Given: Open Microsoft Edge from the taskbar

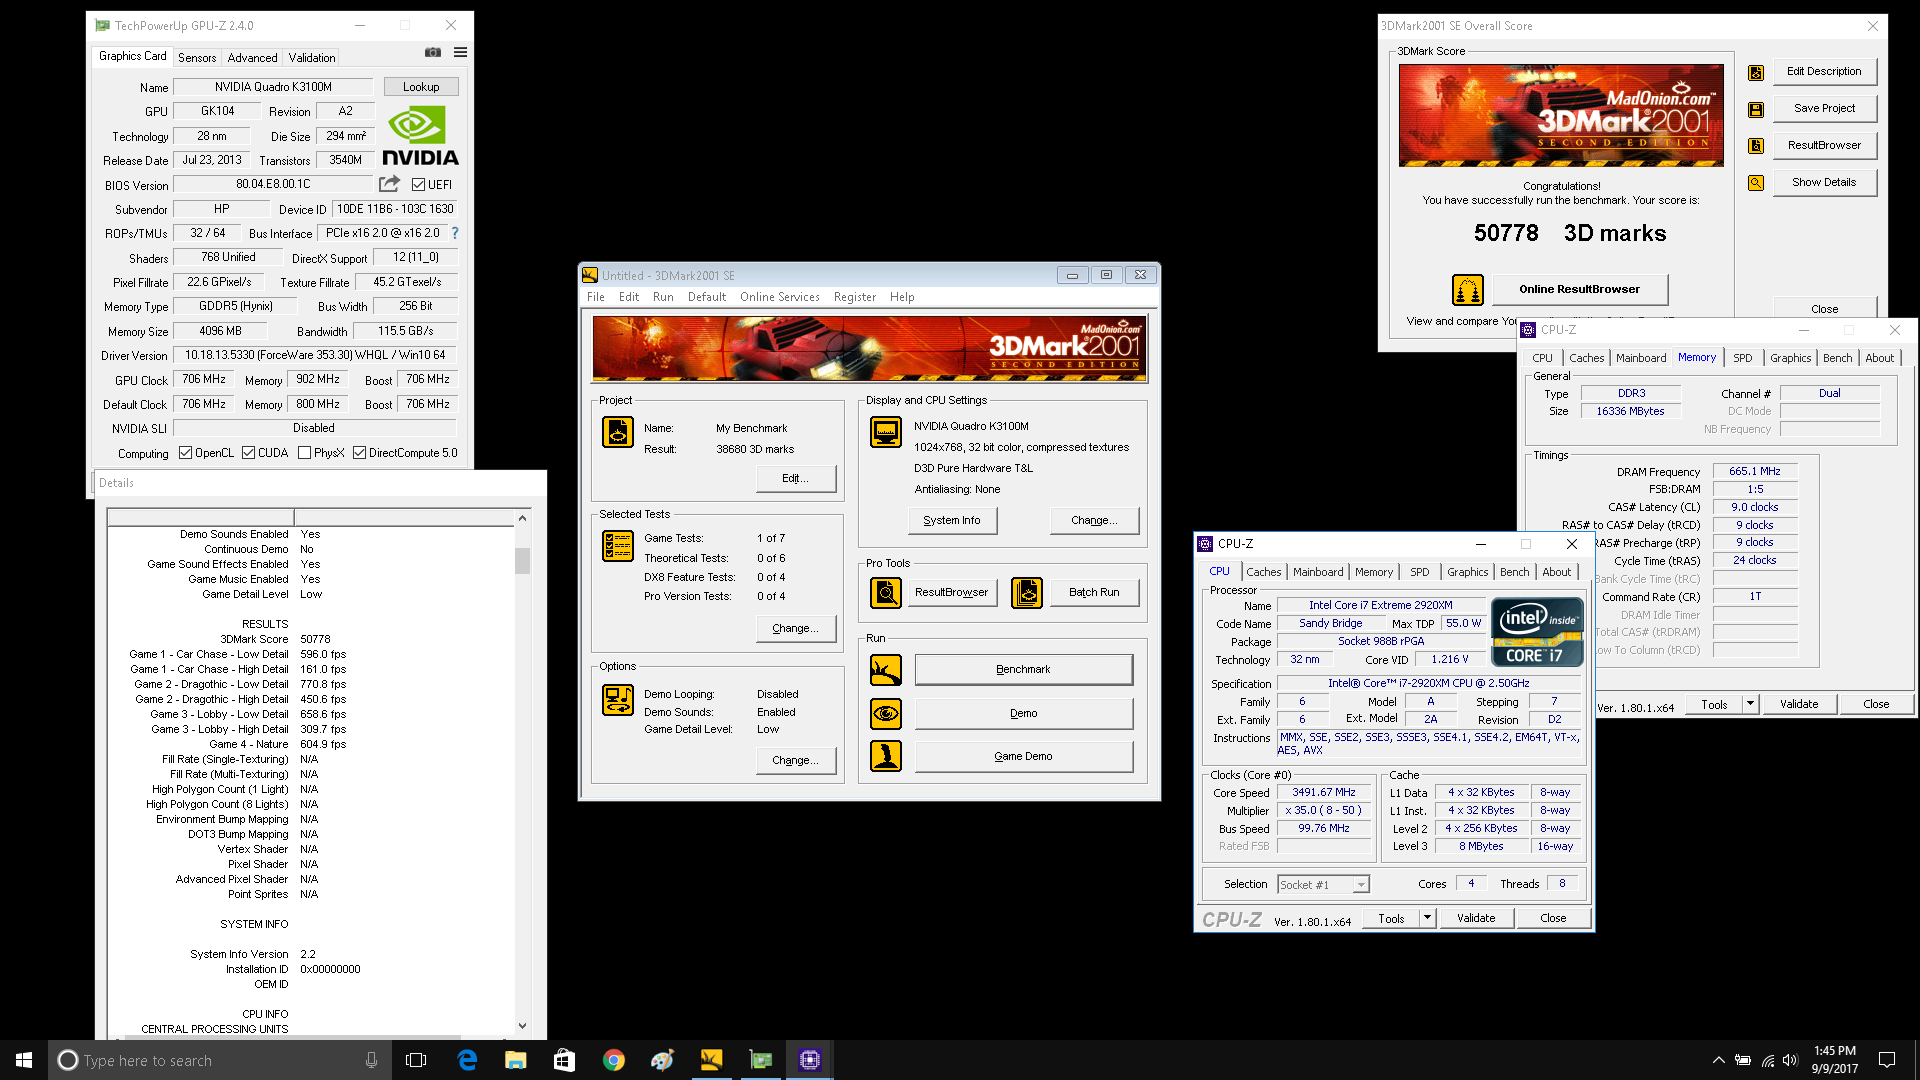Looking at the screenshot, I should click(x=467, y=1060).
